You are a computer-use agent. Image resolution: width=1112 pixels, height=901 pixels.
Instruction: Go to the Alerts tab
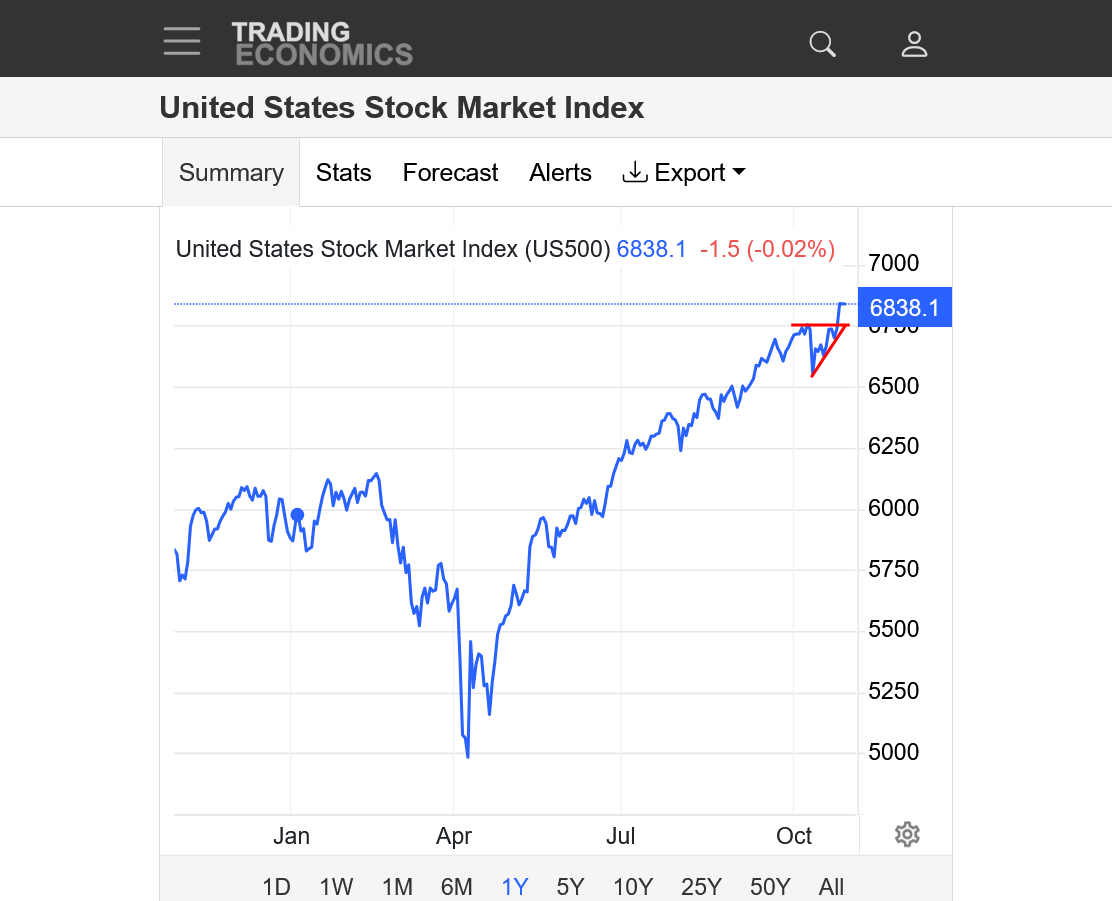pyautogui.click(x=560, y=173)
